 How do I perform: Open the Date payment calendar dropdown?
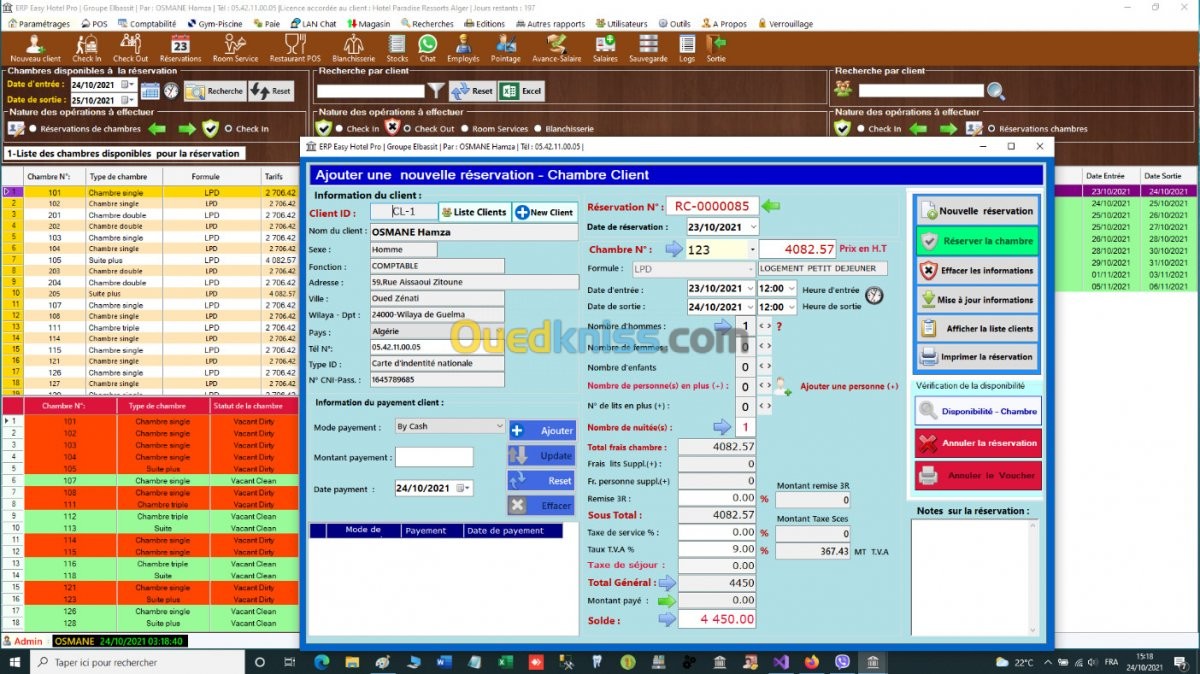point(463,489)
